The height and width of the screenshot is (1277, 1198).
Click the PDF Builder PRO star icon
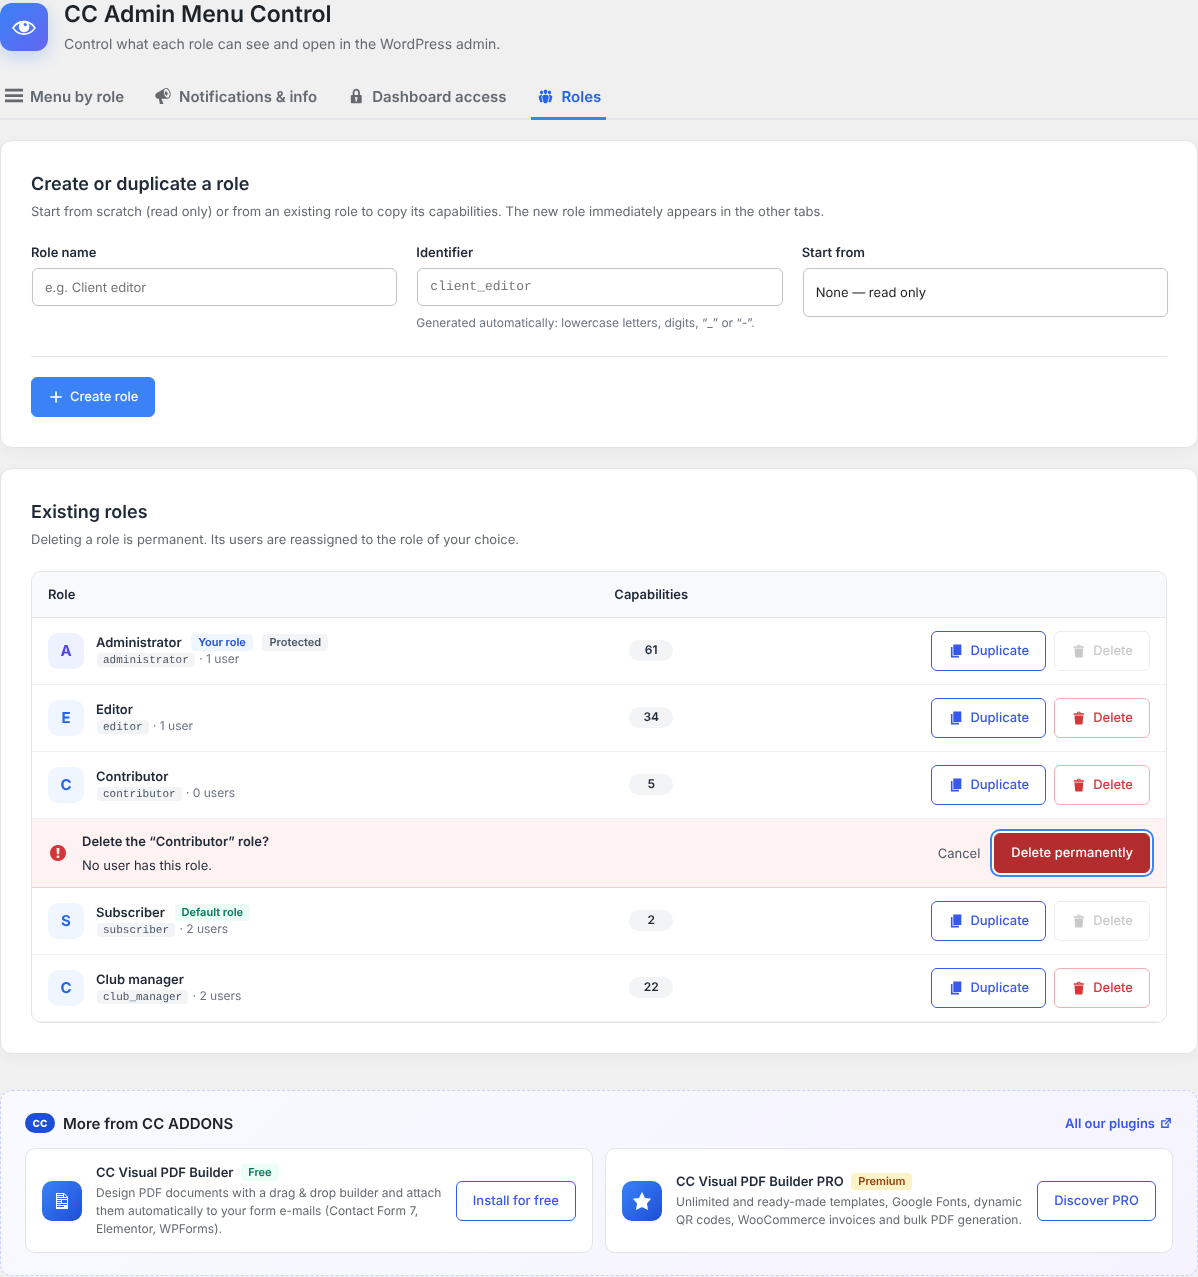click(642, 1201)
